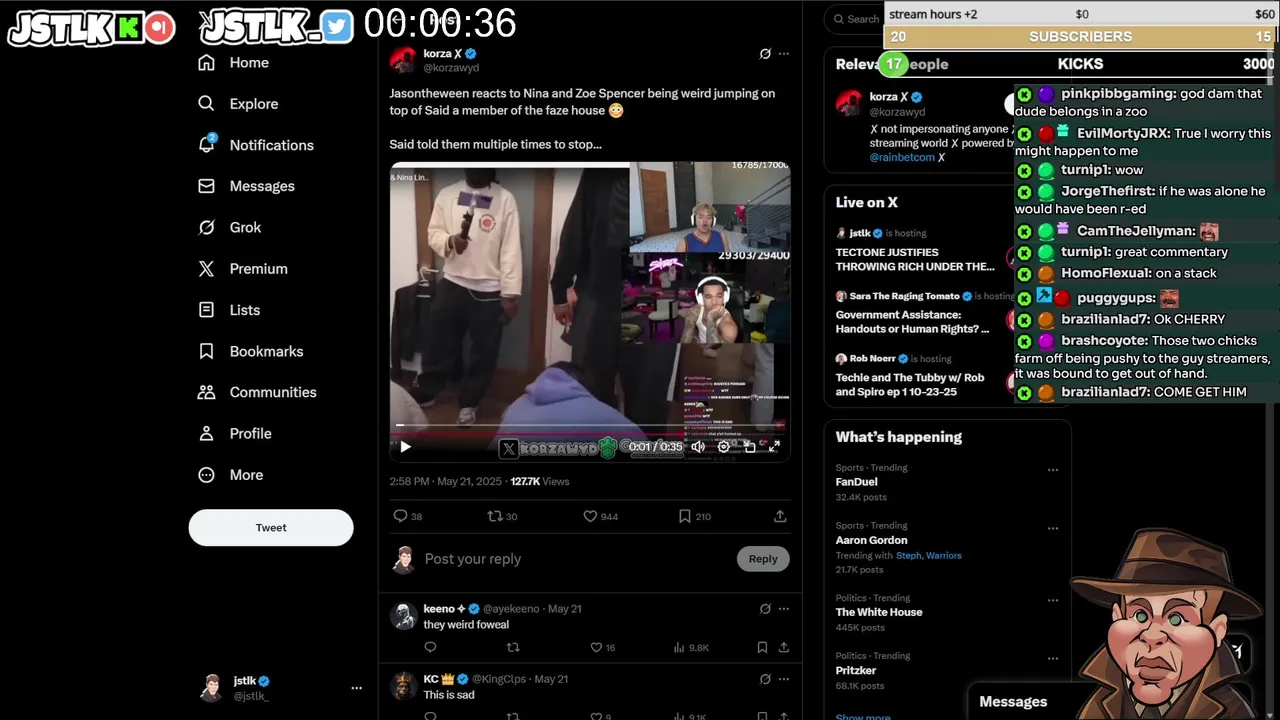Image resolution: width=1280 pixels, height=720 pixels.
Task: Click the Reply button
Action: coord(763,559)
